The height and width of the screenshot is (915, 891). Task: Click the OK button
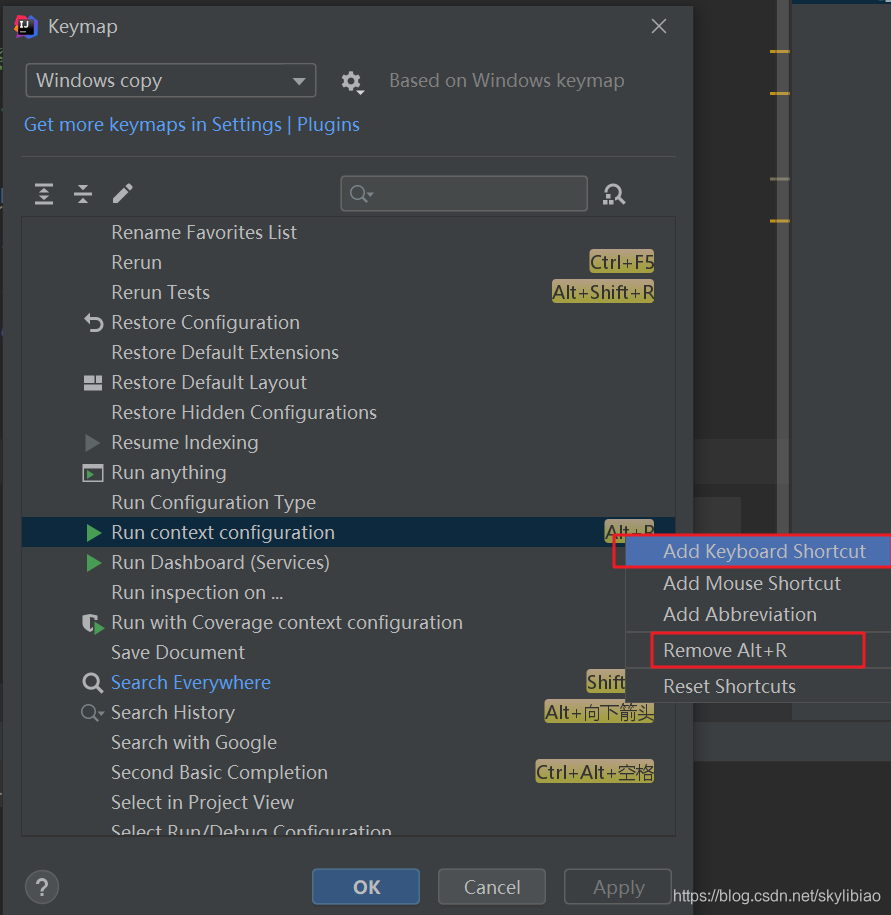click(x=366, y=887)
